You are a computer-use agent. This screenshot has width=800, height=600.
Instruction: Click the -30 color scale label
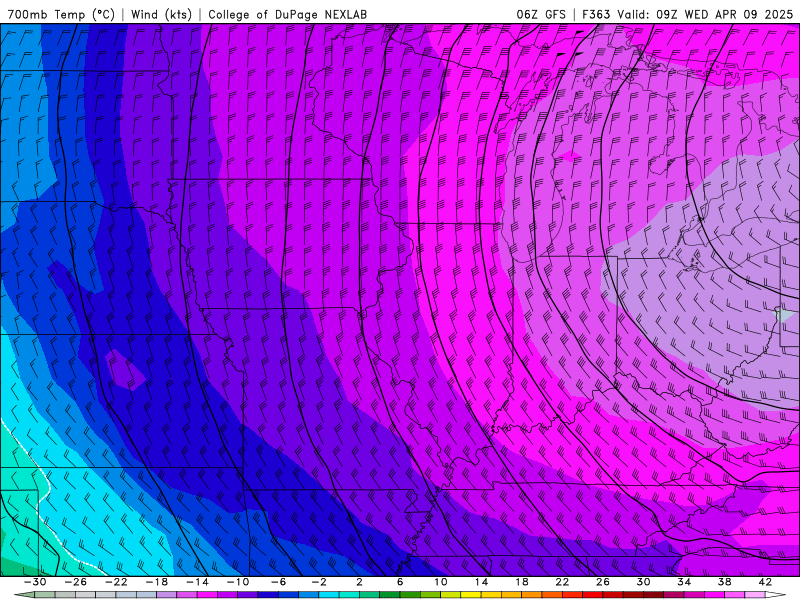[x=35, y=582]
